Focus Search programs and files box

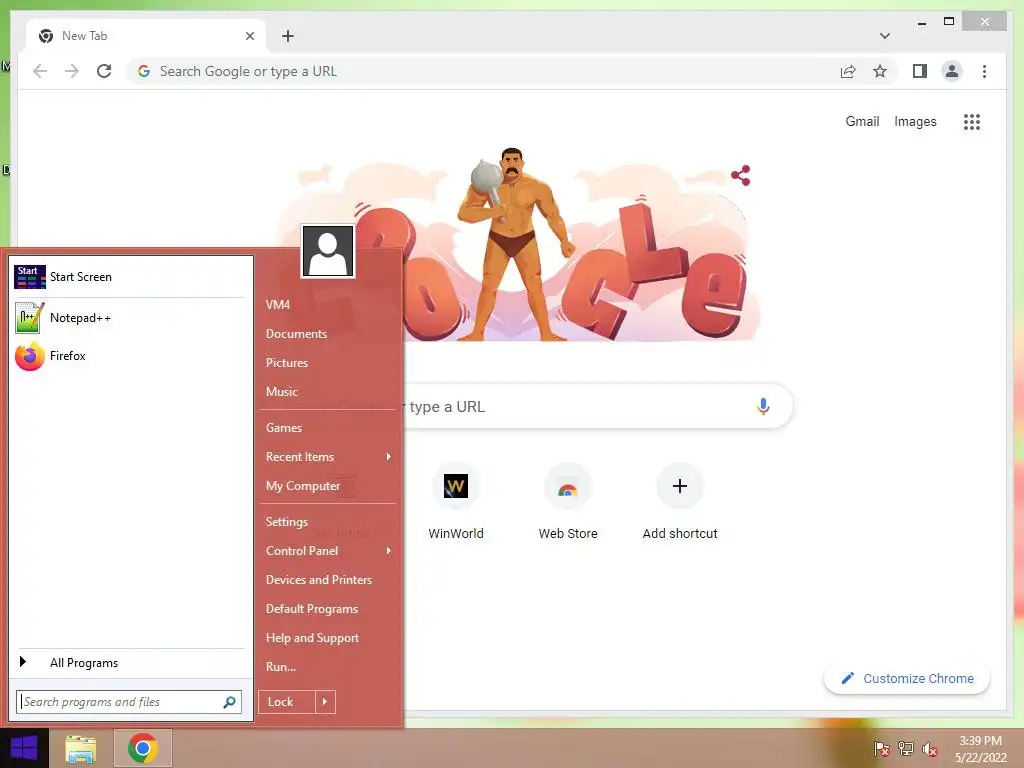(129, 702)
